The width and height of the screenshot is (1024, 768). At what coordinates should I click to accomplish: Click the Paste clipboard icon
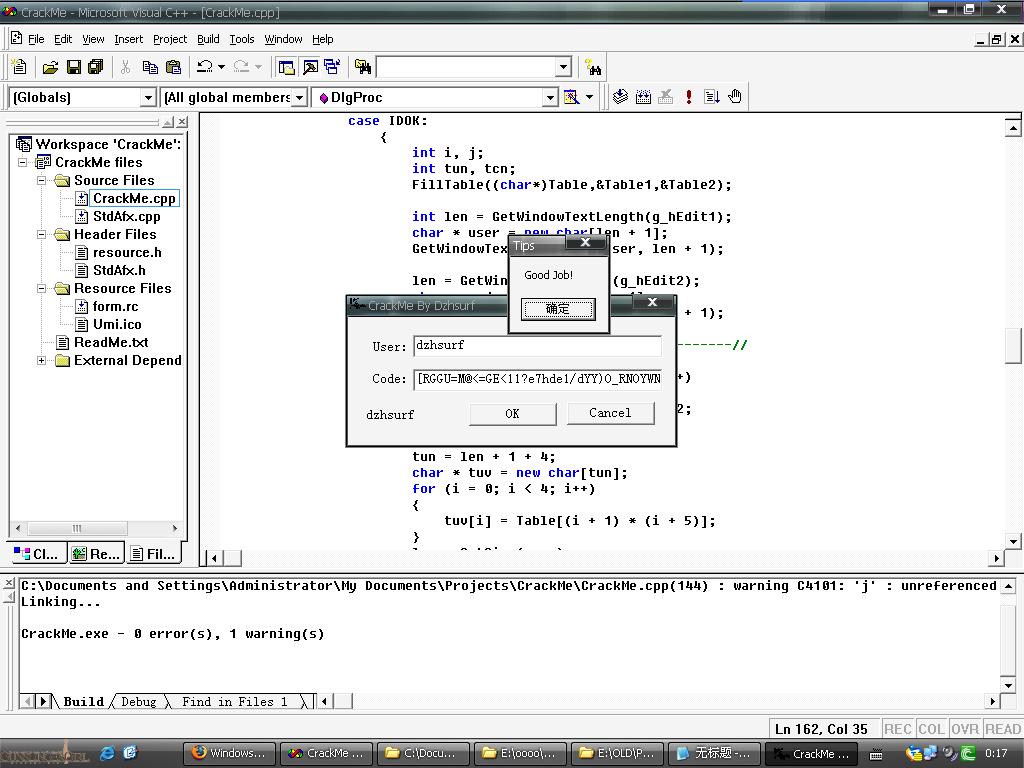173,67
